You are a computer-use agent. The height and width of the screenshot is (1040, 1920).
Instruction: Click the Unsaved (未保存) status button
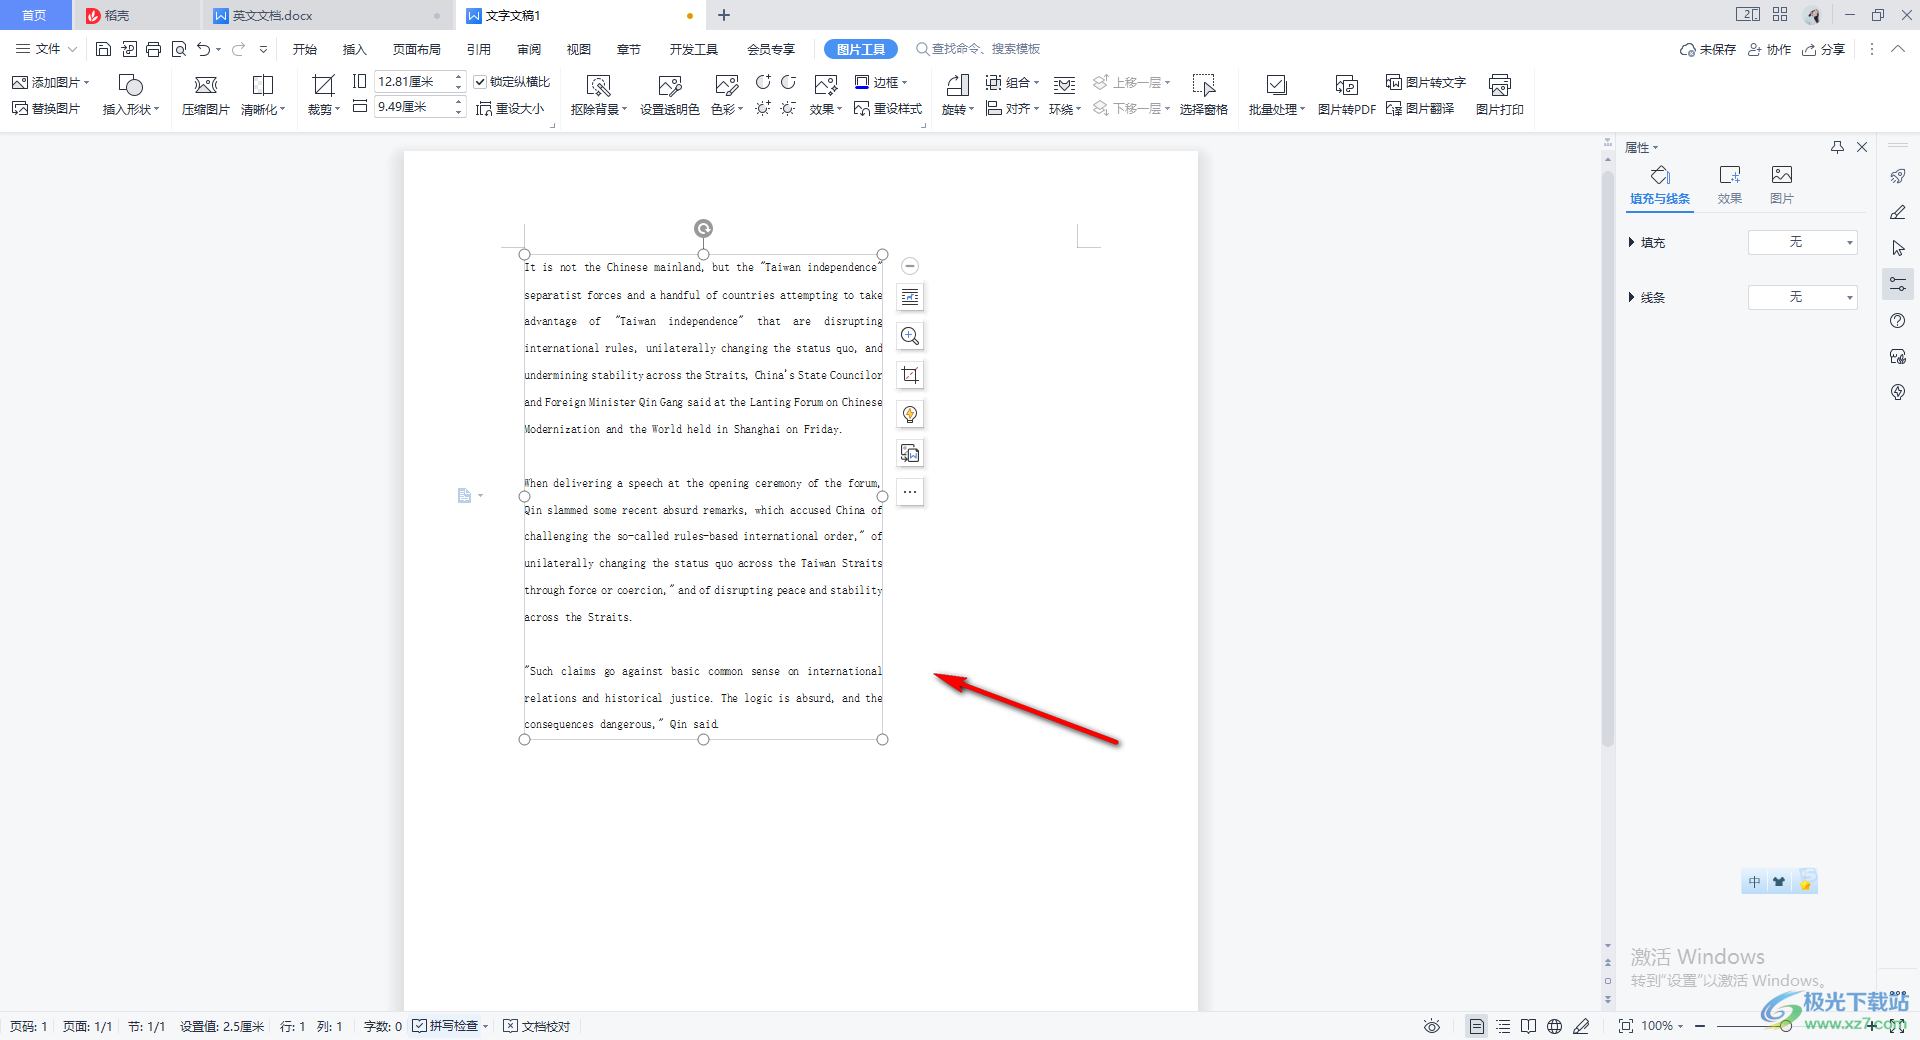[x=1708, y=49]
